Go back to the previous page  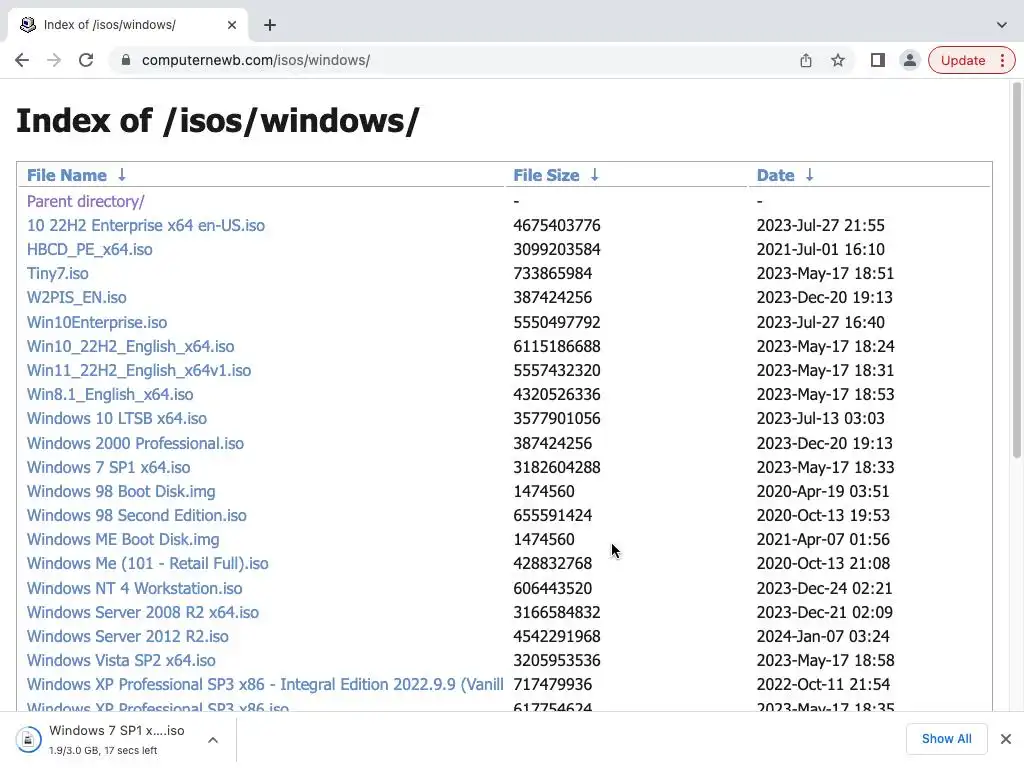point(22,60)
